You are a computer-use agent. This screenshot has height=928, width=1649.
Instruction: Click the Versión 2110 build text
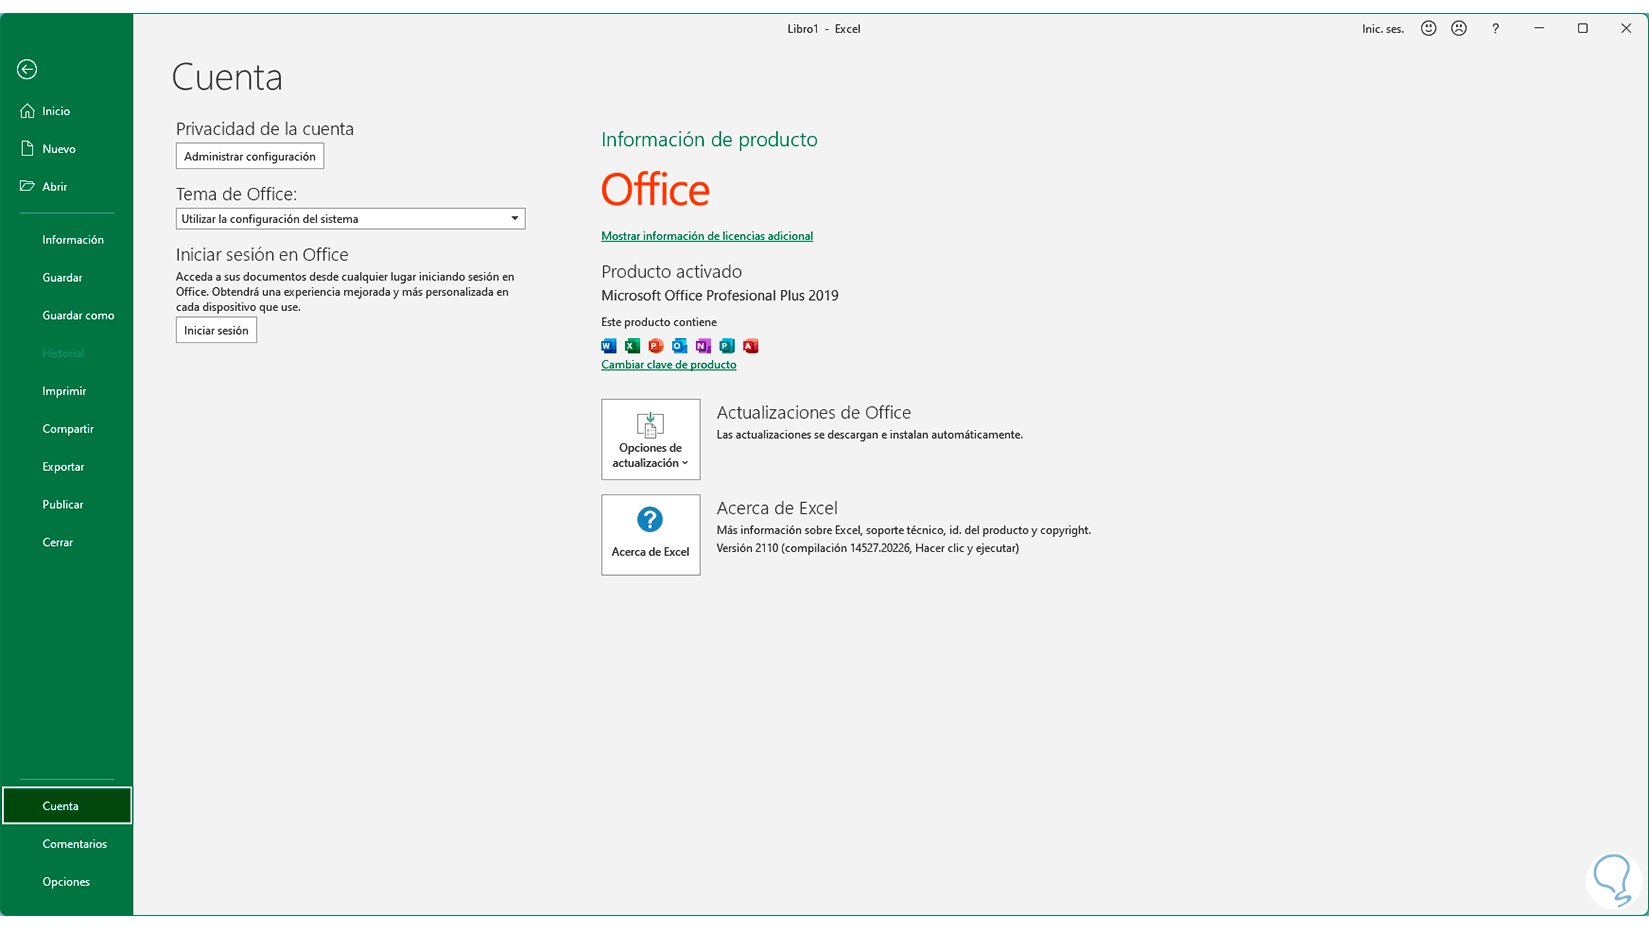pos(868,548)
